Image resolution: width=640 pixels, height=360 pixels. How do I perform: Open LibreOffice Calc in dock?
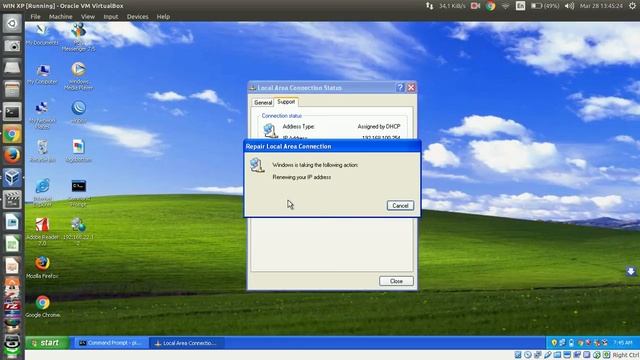click(x=12, y=244)
